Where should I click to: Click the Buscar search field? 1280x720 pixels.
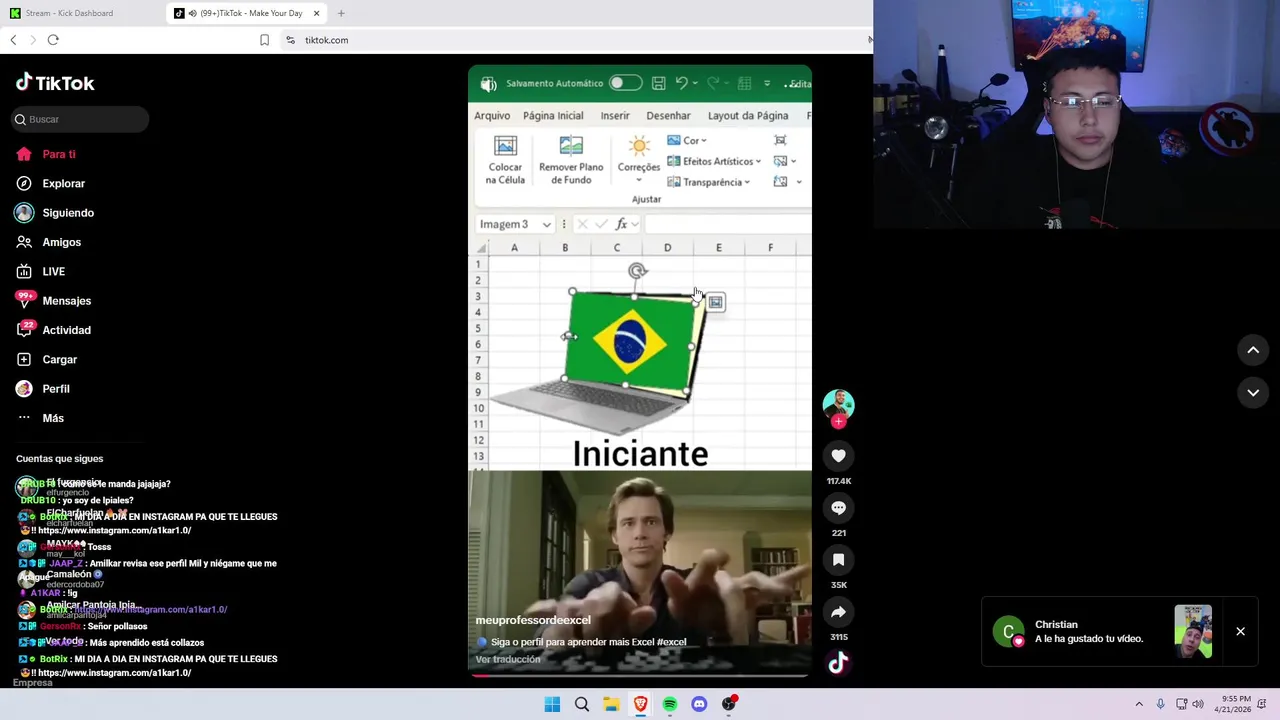[80, 119]
